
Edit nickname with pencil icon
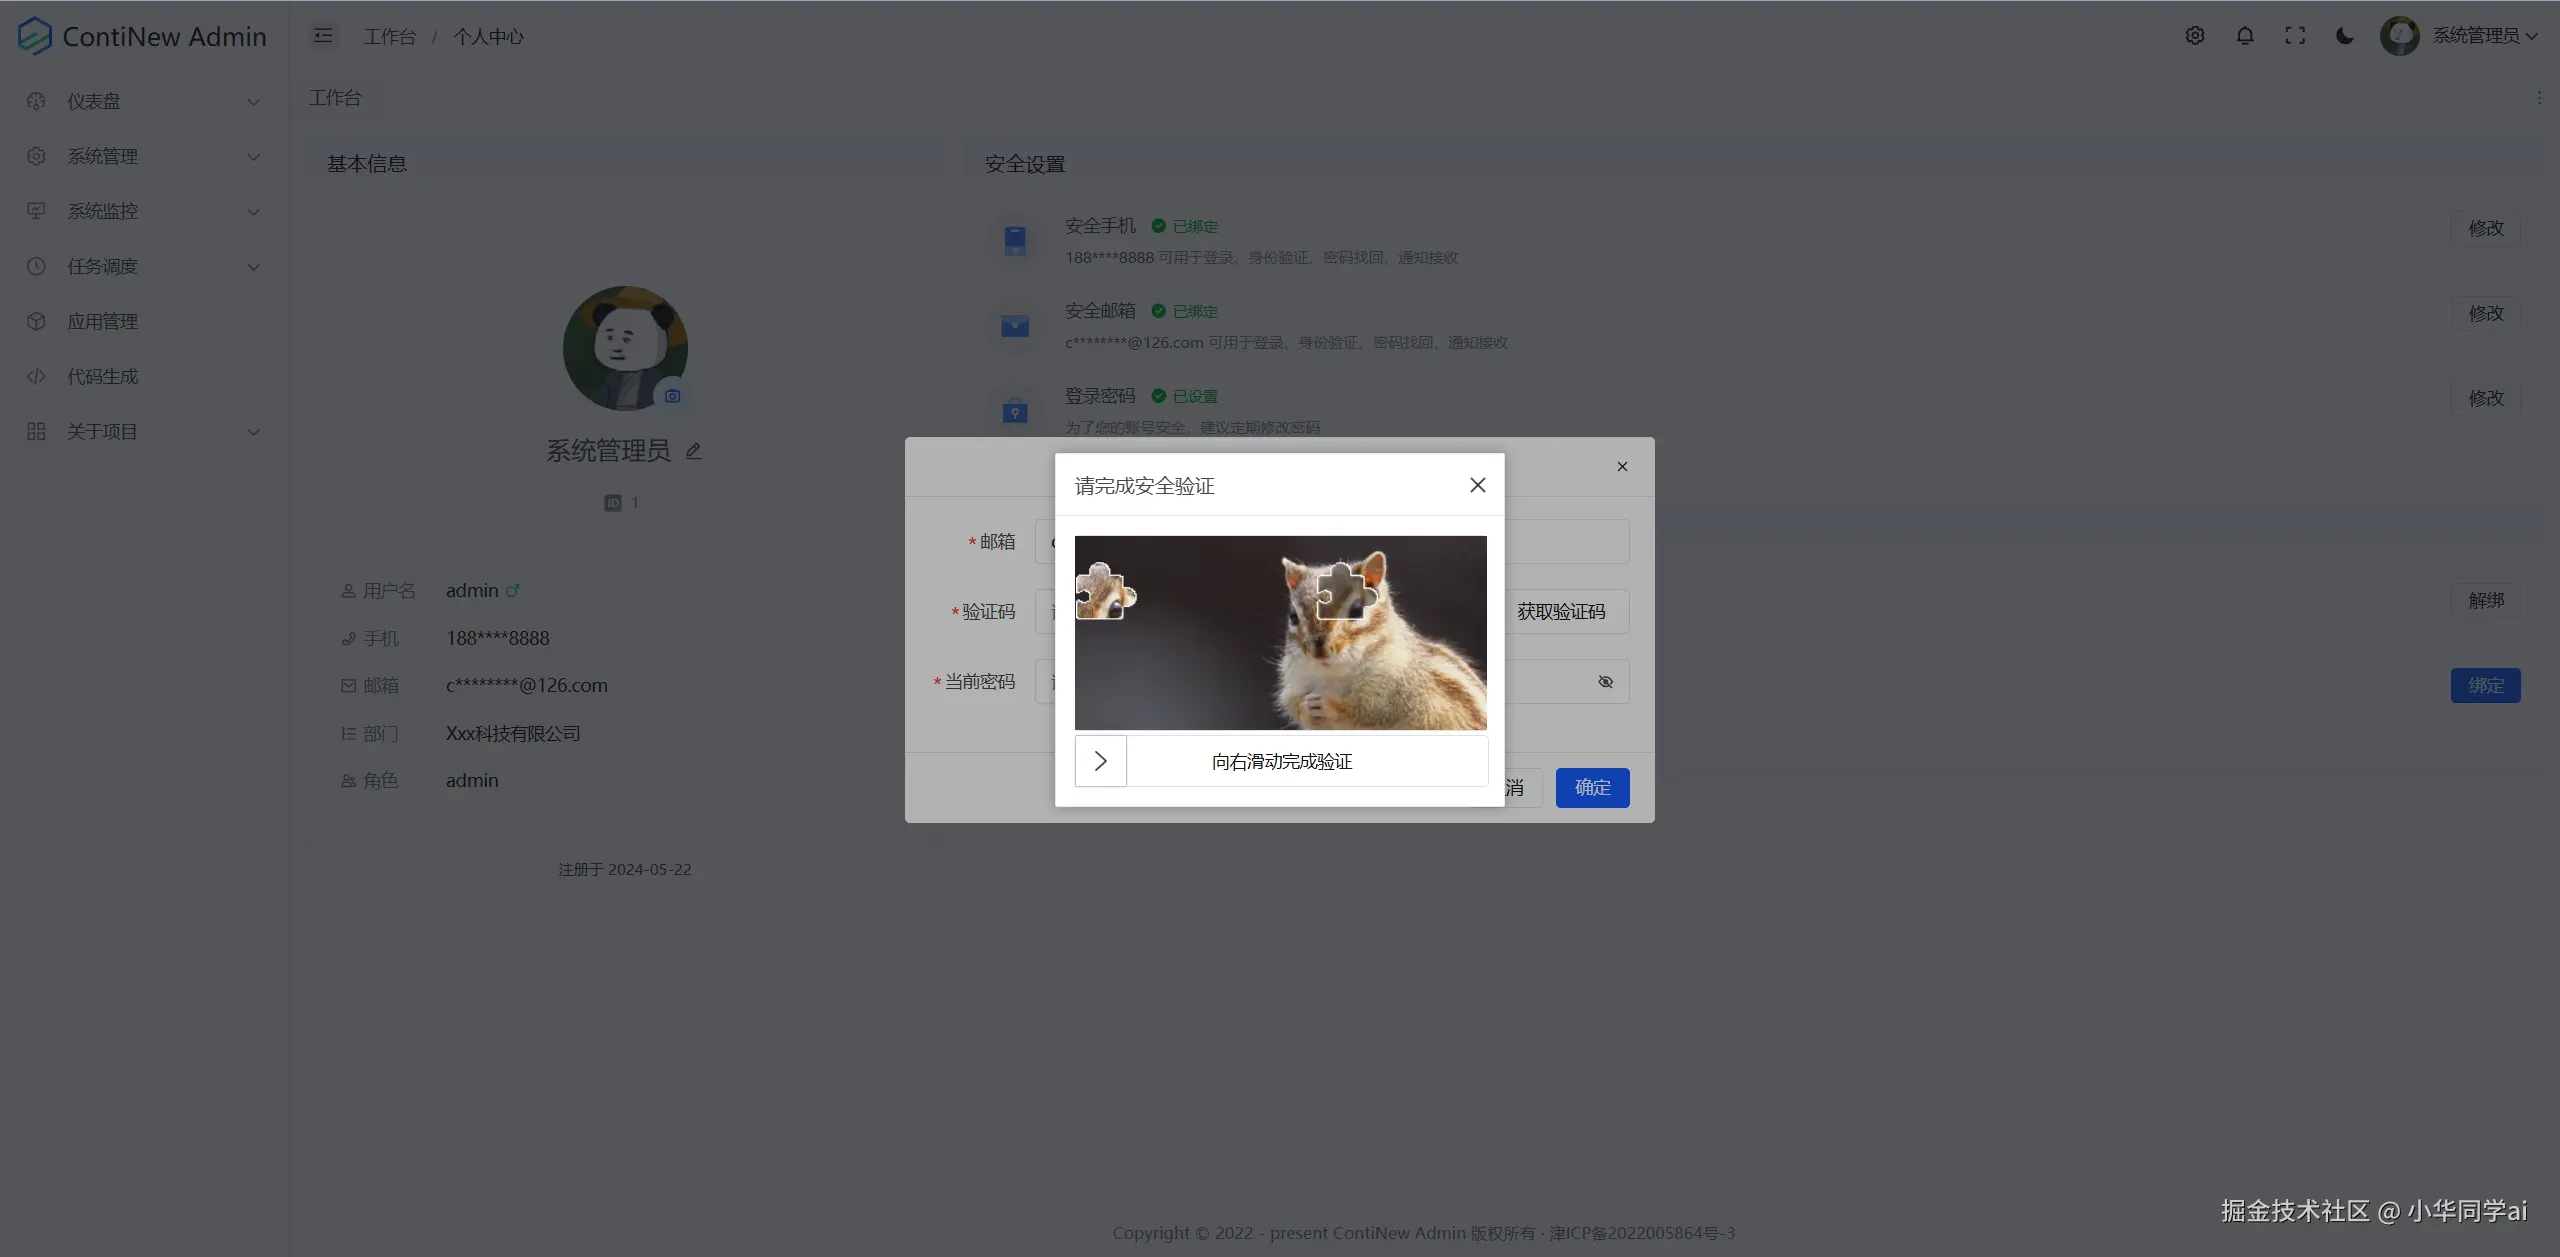click(693, 451)
